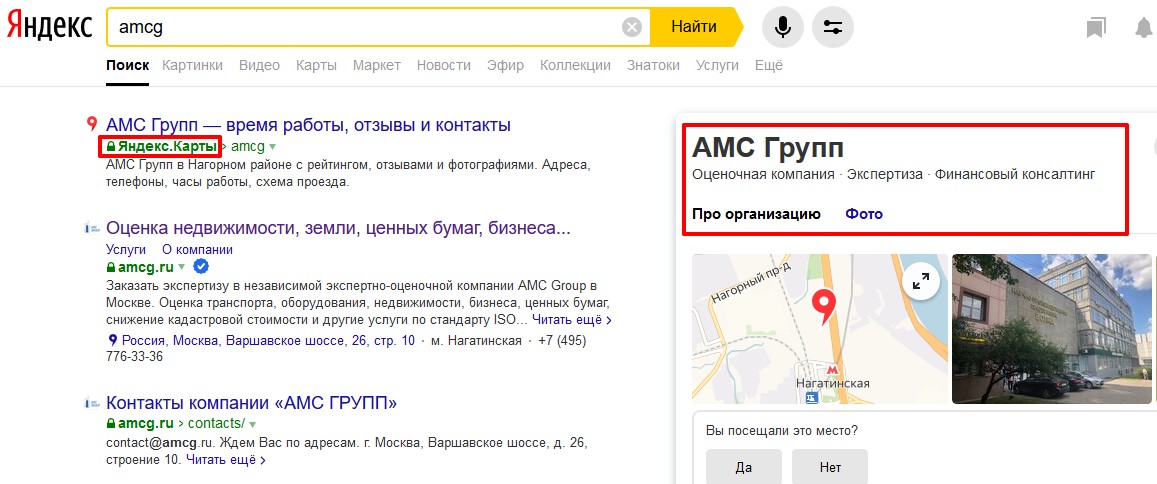Click the red map pin icon beside first result

point(91,124)
